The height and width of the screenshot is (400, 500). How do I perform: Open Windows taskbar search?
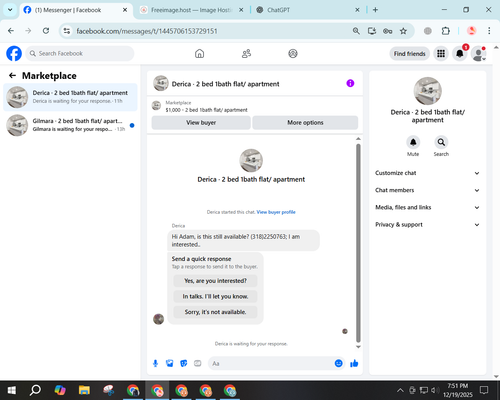point(35,390)
